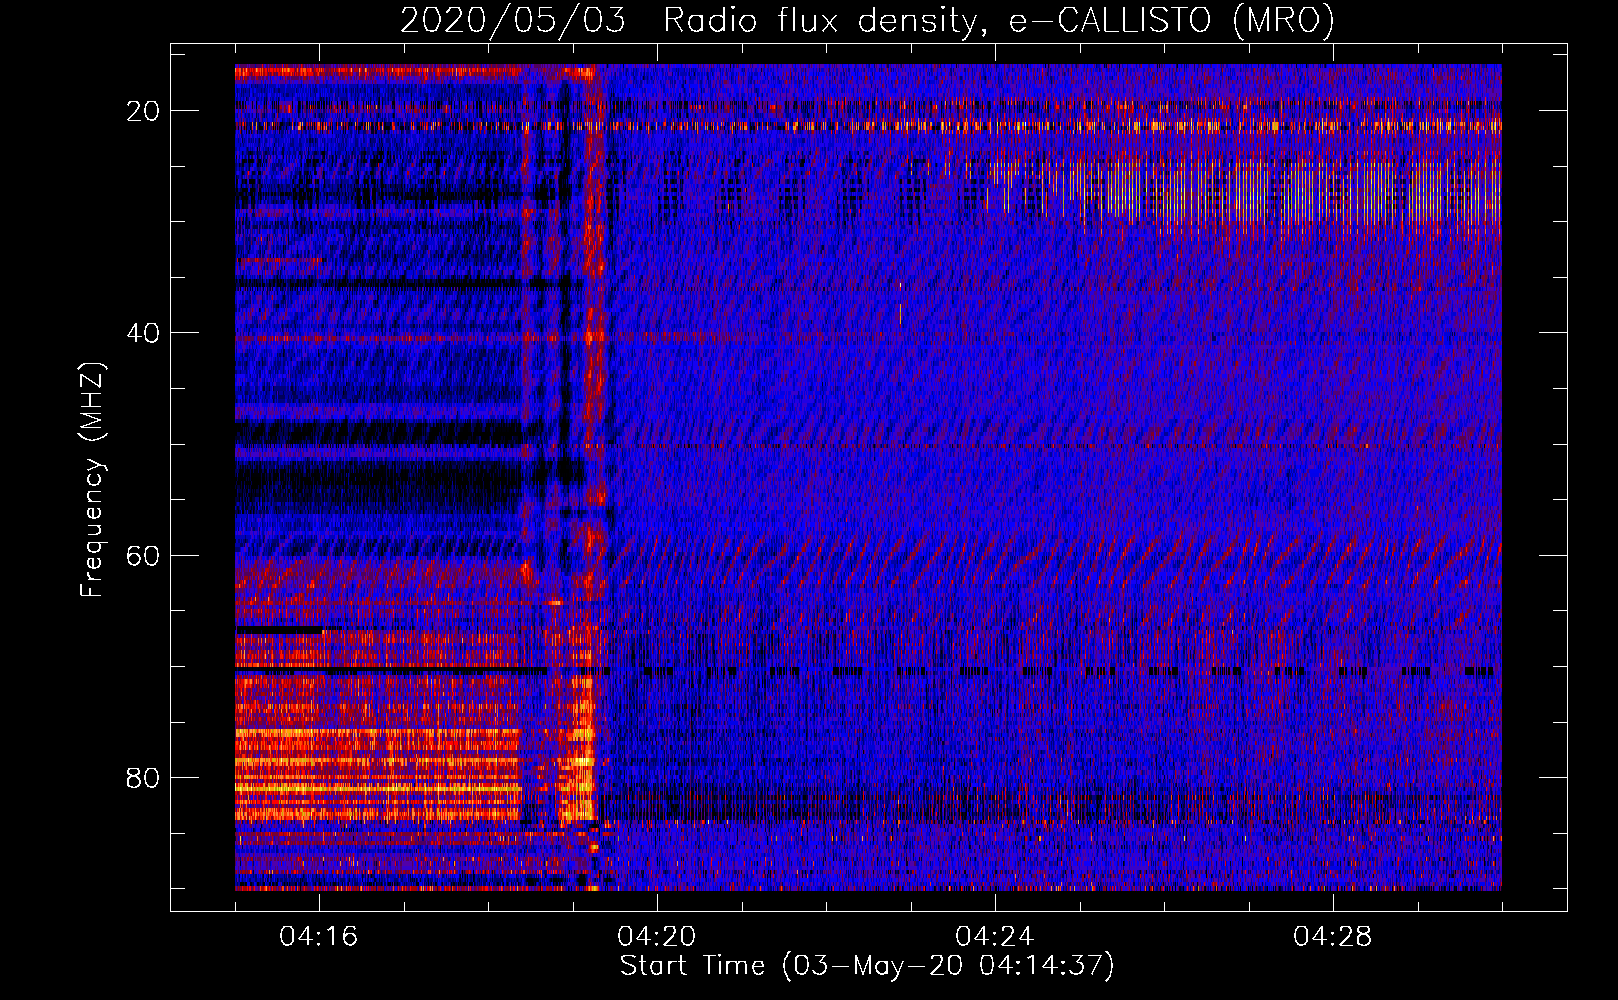Click the plot title '2020/05/03 Radio flux density, e-CALLISTO (MRO)'

[867, 20]
